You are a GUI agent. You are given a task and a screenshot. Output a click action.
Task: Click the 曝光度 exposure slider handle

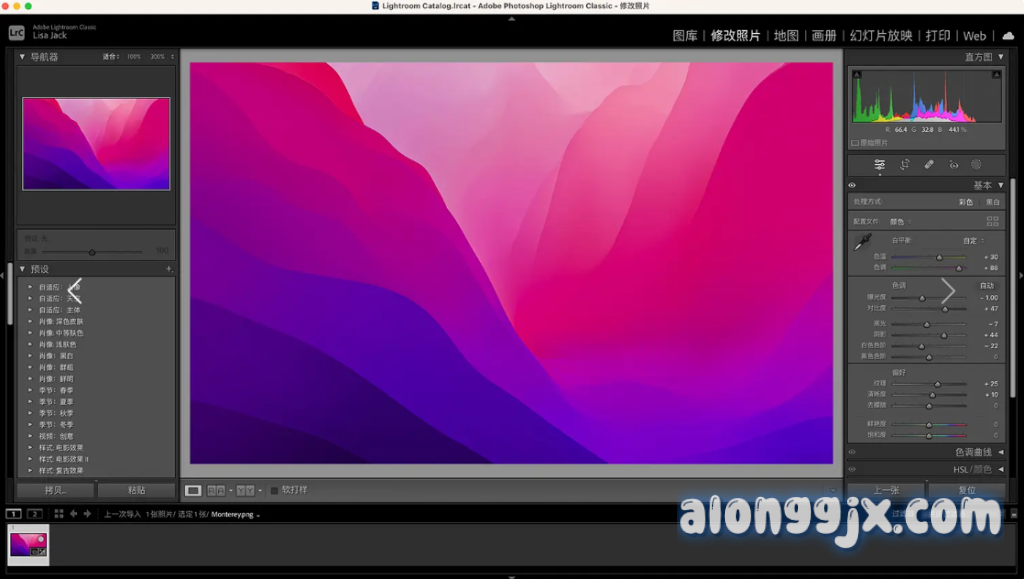tap(922, 298)
